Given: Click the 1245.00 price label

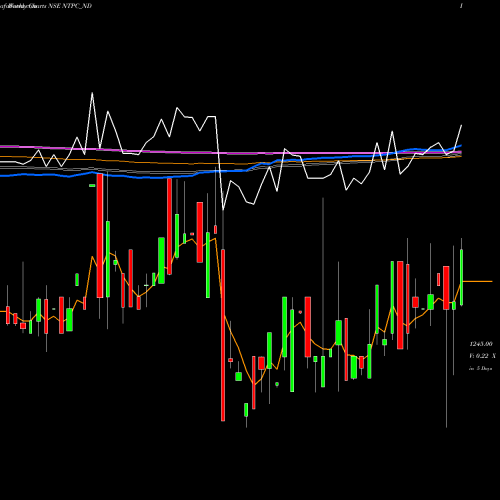Looking at the screenshot, I should pos(481,344).
